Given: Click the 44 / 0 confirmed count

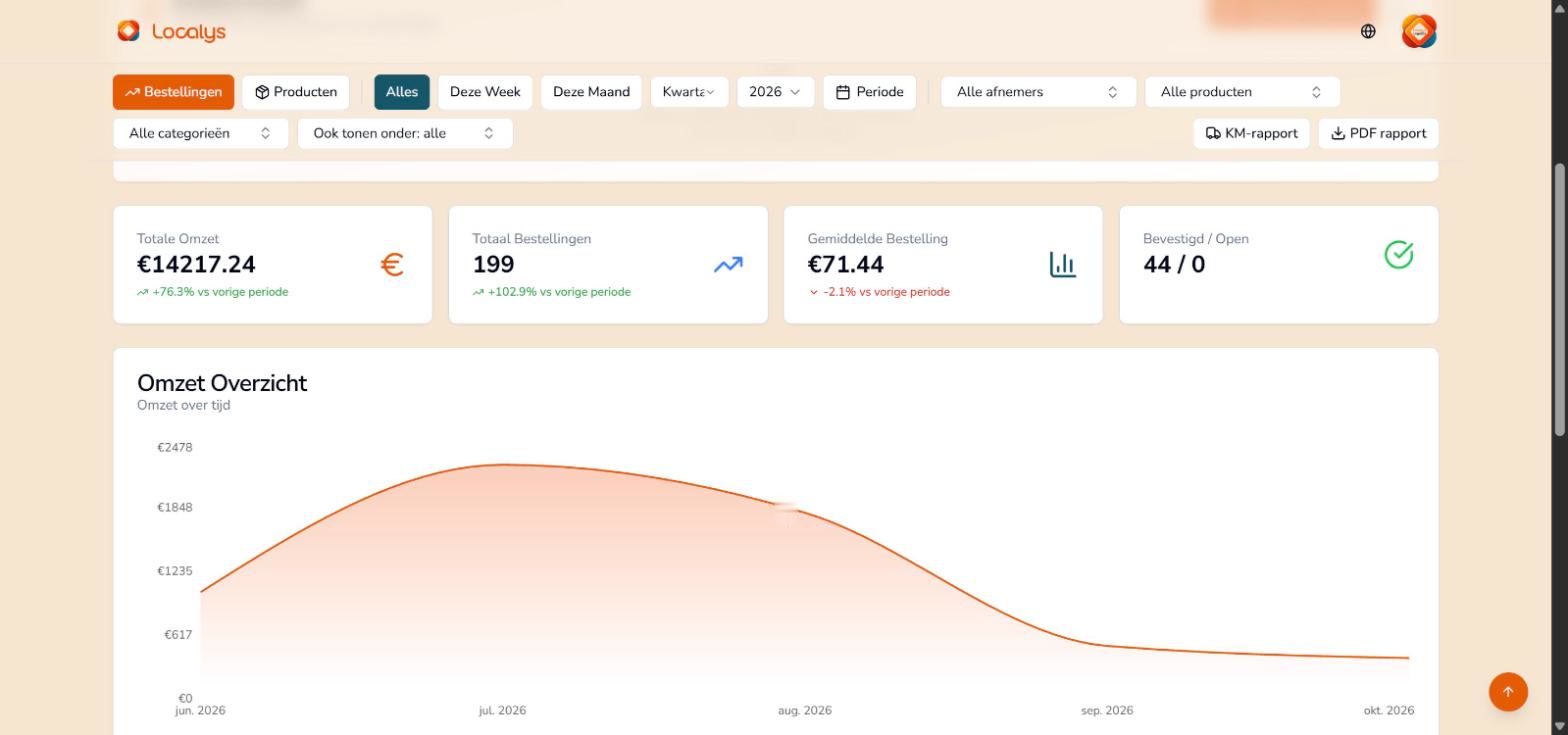Looking at the screenshot, I should pyautogui.click(x=1174, y=265).
